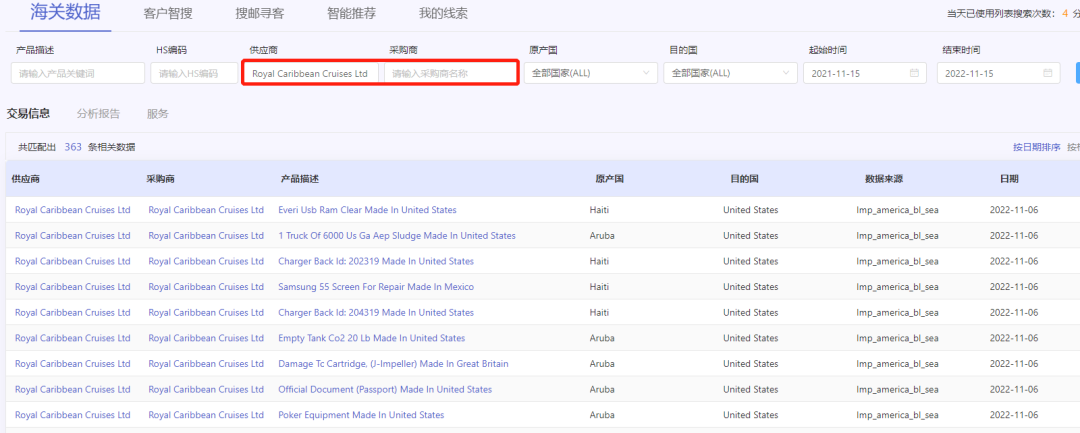Open the 结束时间 date picker 2022-11-15

coord(999,73)
